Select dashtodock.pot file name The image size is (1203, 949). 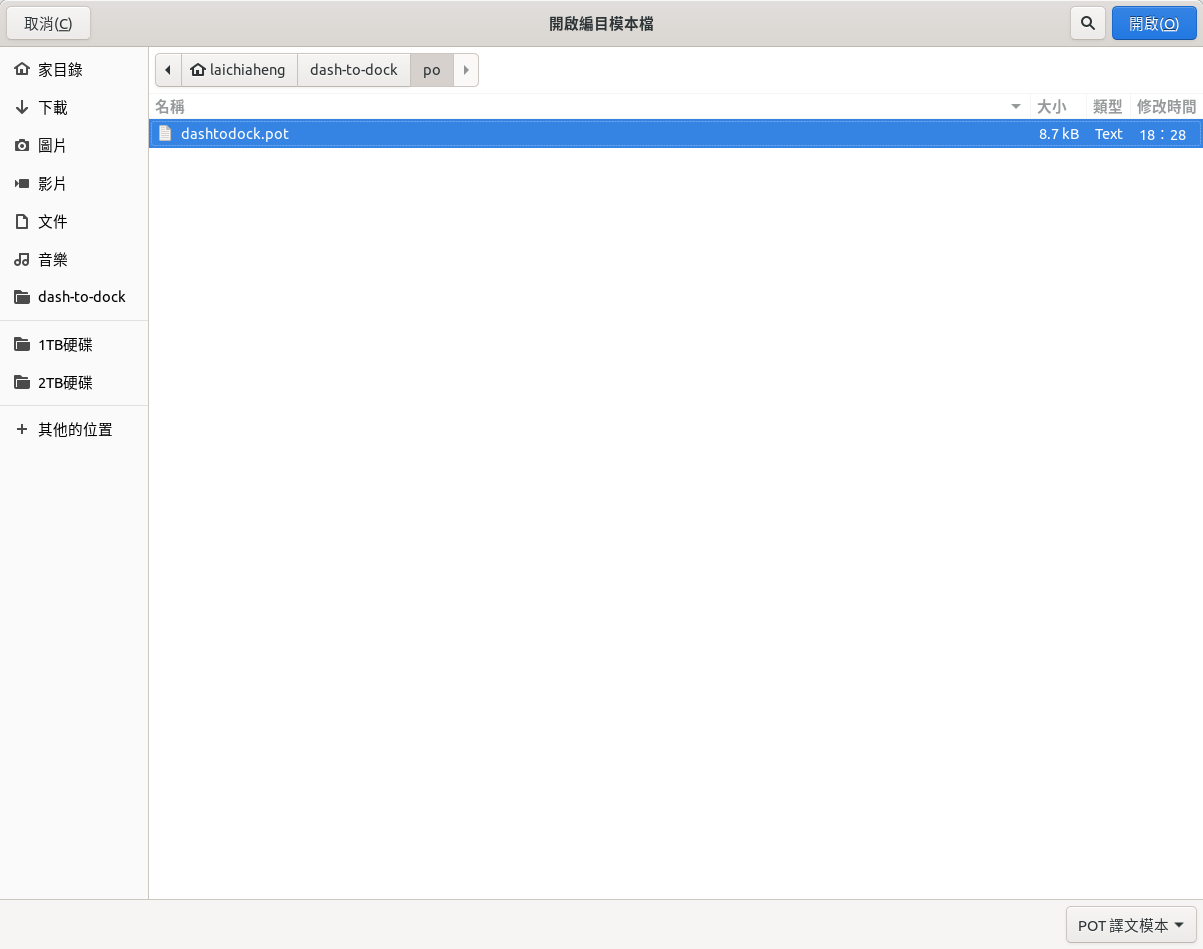pyautogui.click(x=235, y=134)
